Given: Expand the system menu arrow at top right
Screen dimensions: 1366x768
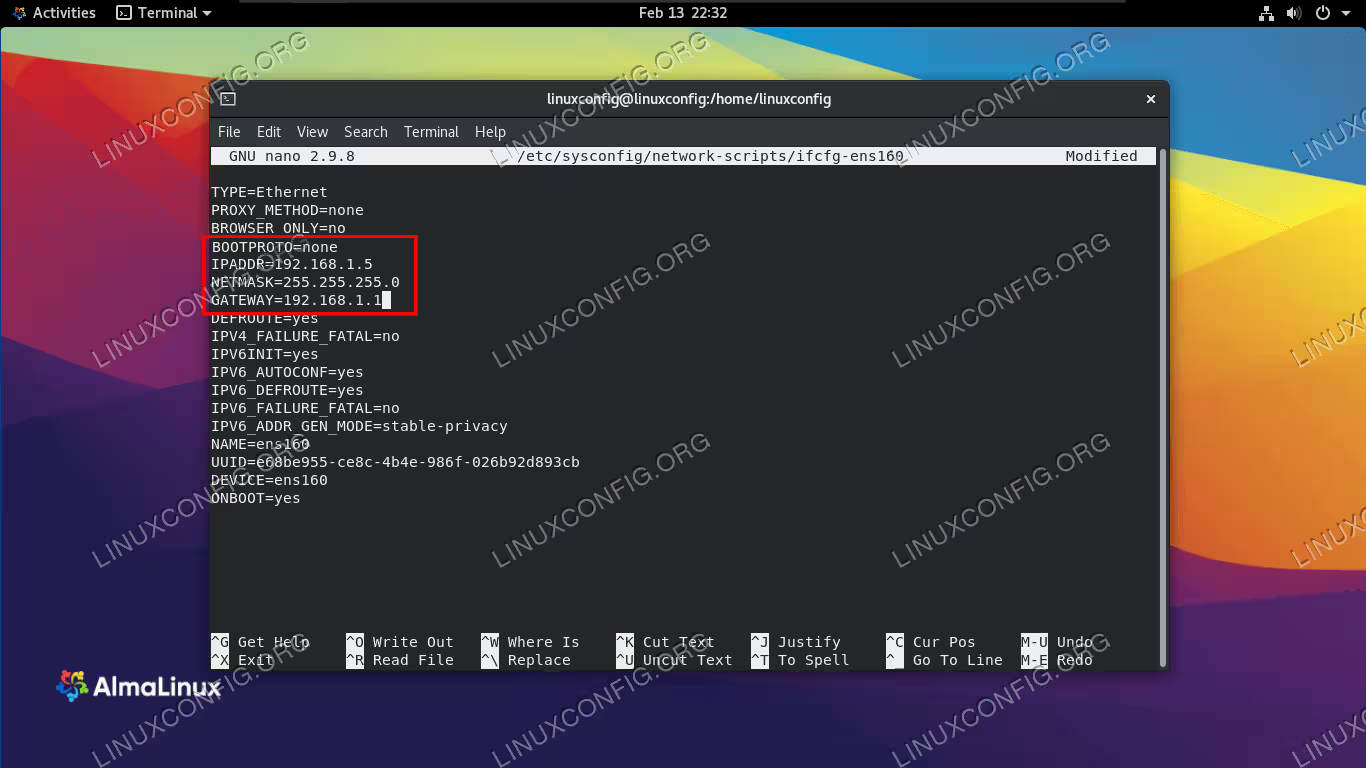Looking at the screenshot, I should click(x=1345, y=13).
